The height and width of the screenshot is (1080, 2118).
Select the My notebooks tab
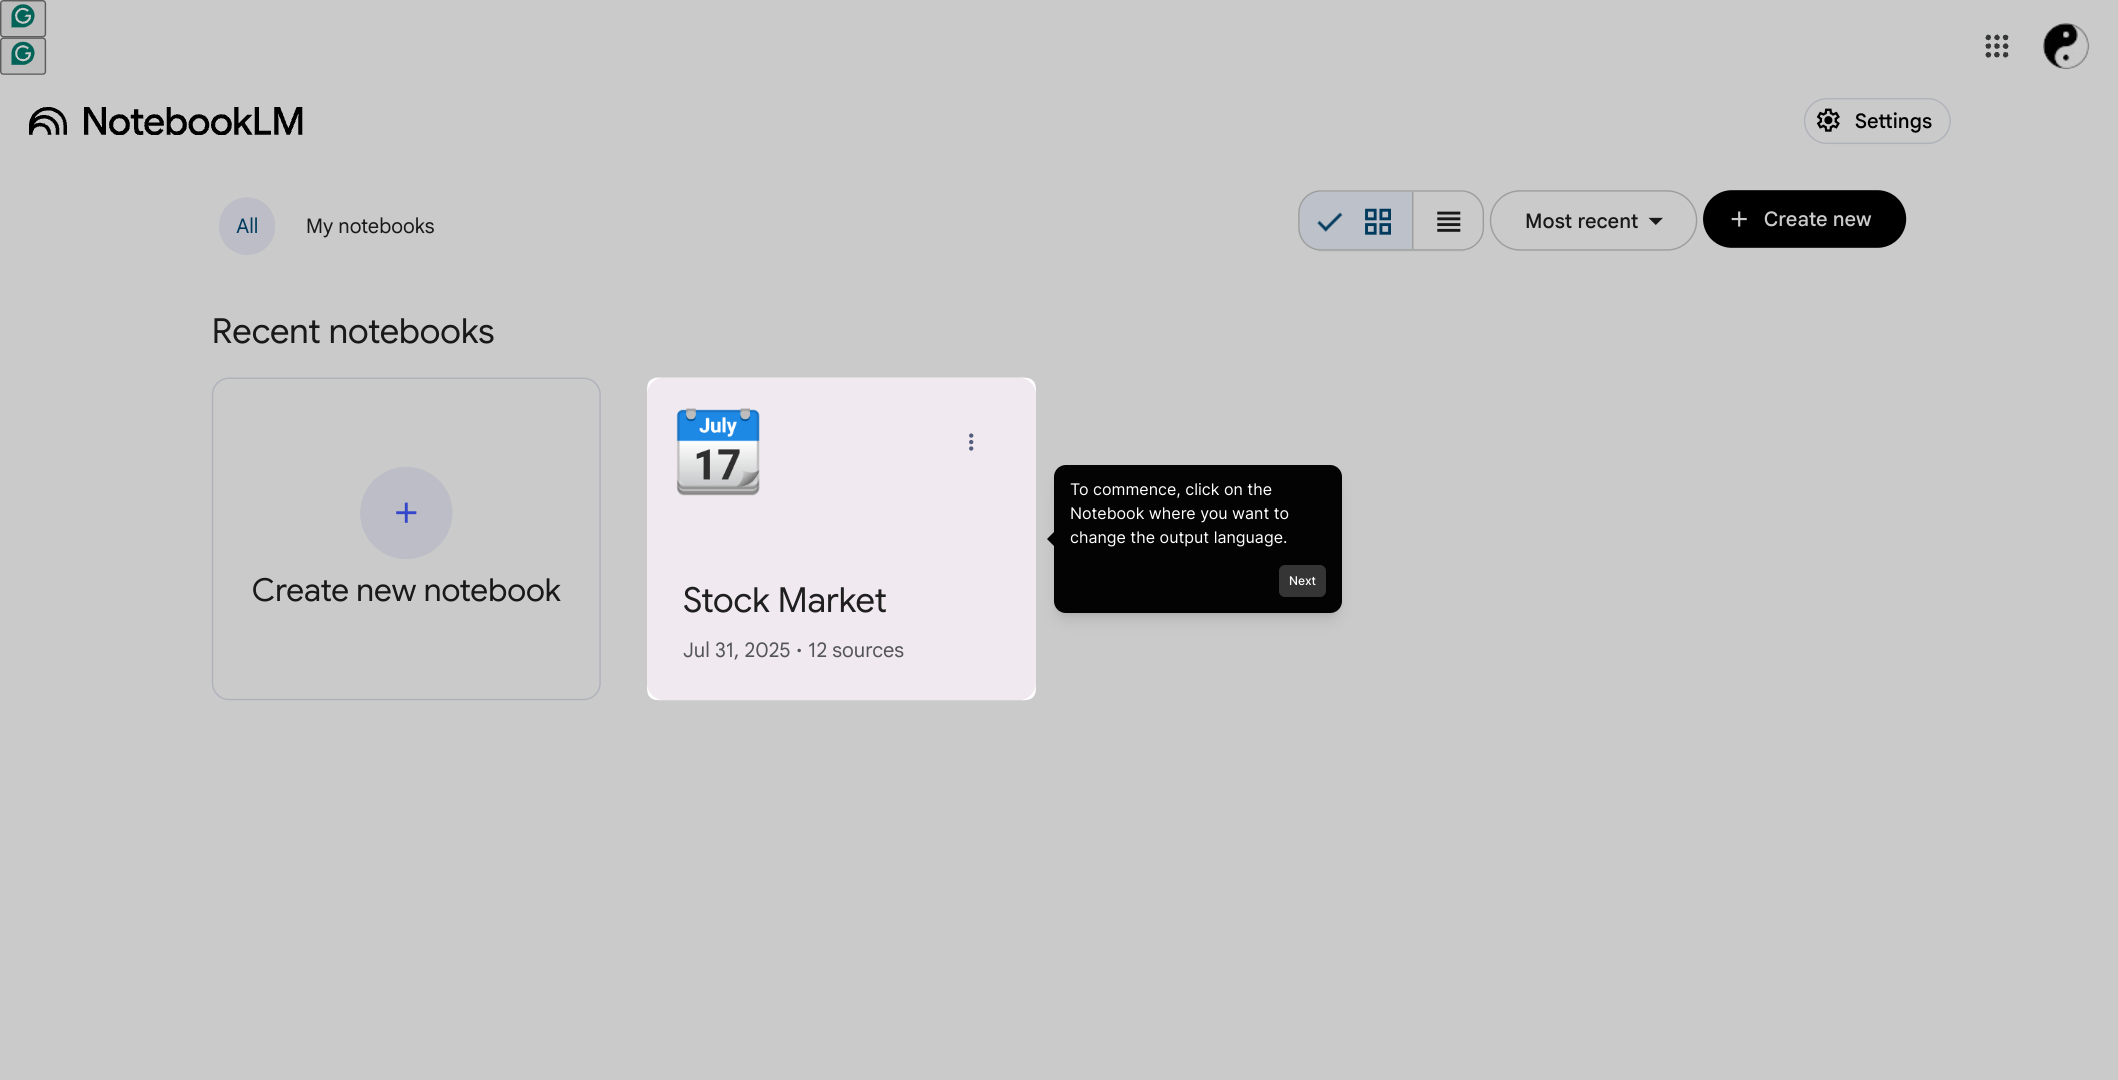pyautogui.click(x=370, y=226)
